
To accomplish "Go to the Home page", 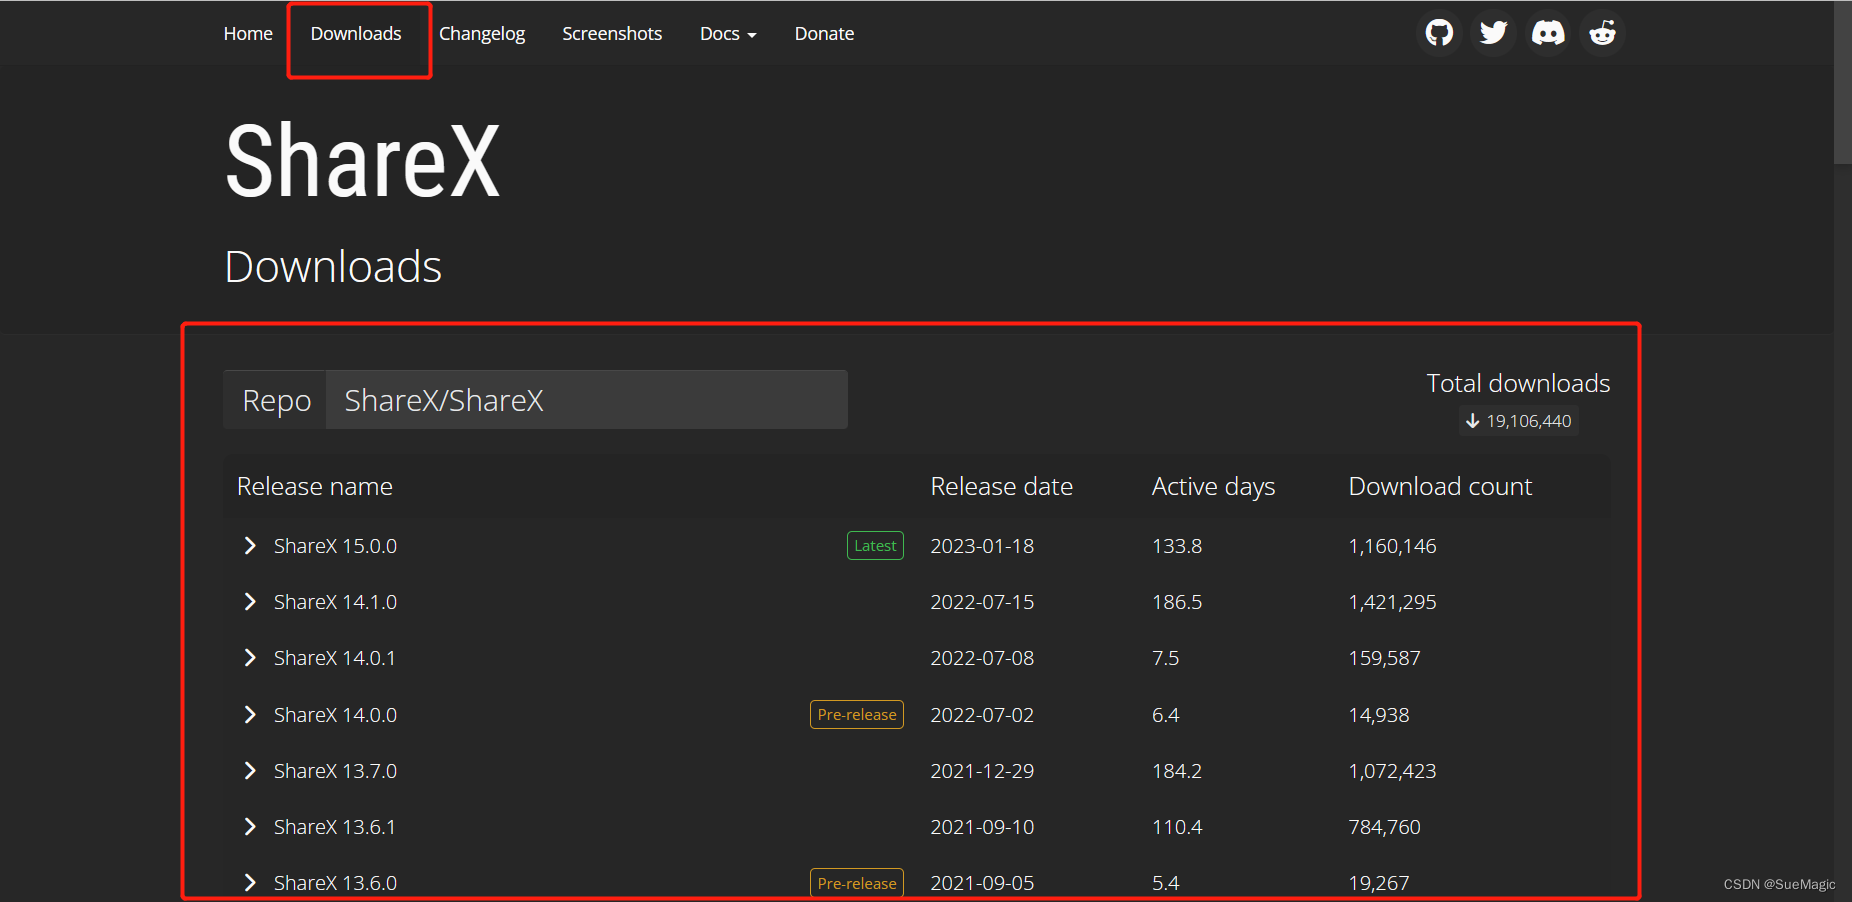I will pos(248,34).
